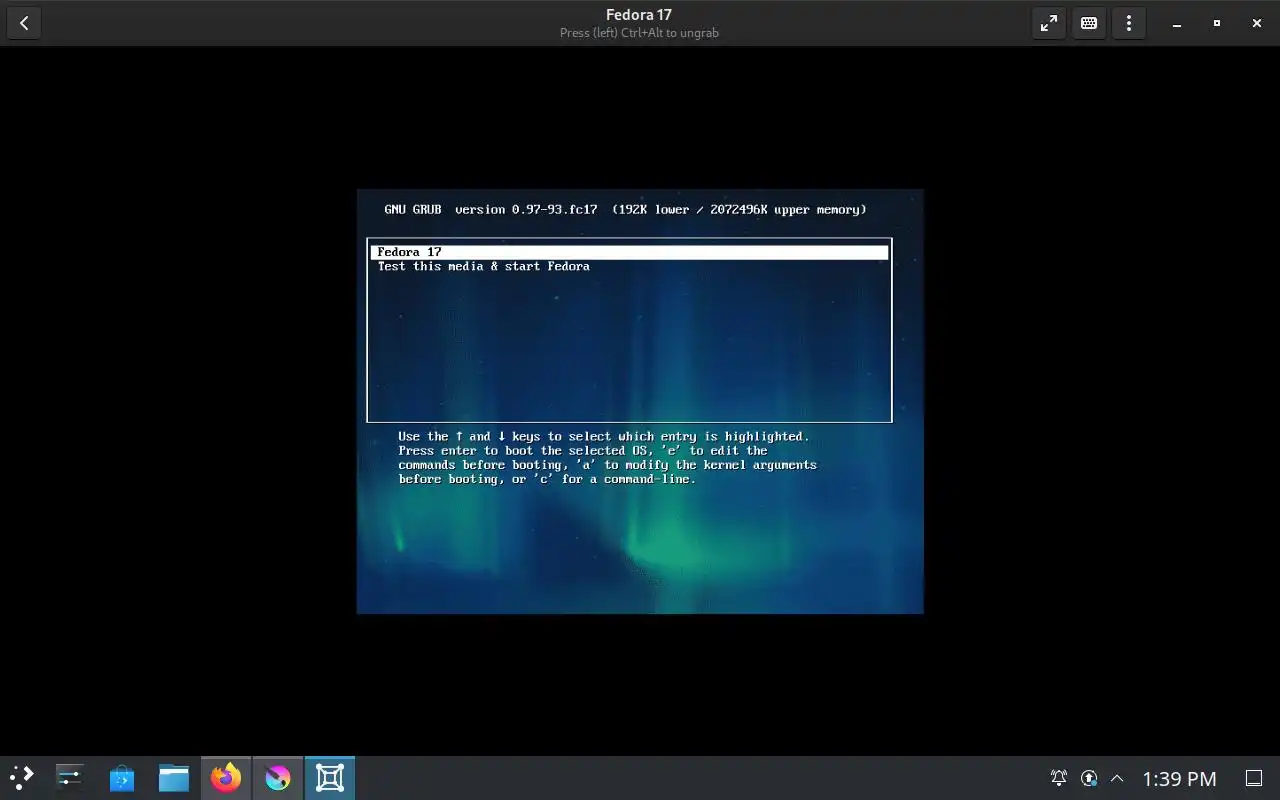Image resolution: width=1280 pixels, height=800 pixels.
Task: Select the Fedora 17 boot entry
Action: (x=629, y=252)
